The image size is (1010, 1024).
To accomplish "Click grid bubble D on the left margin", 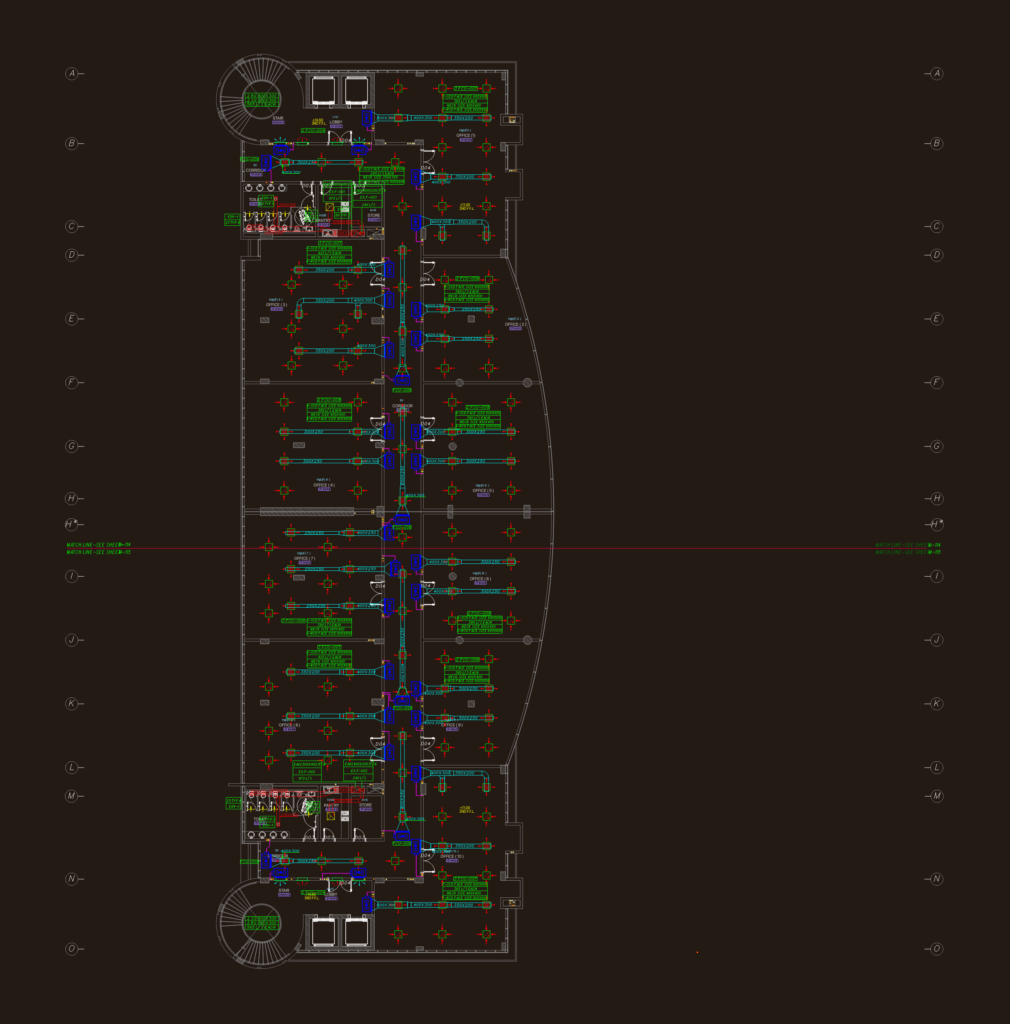I will click(x=71, y=255).
